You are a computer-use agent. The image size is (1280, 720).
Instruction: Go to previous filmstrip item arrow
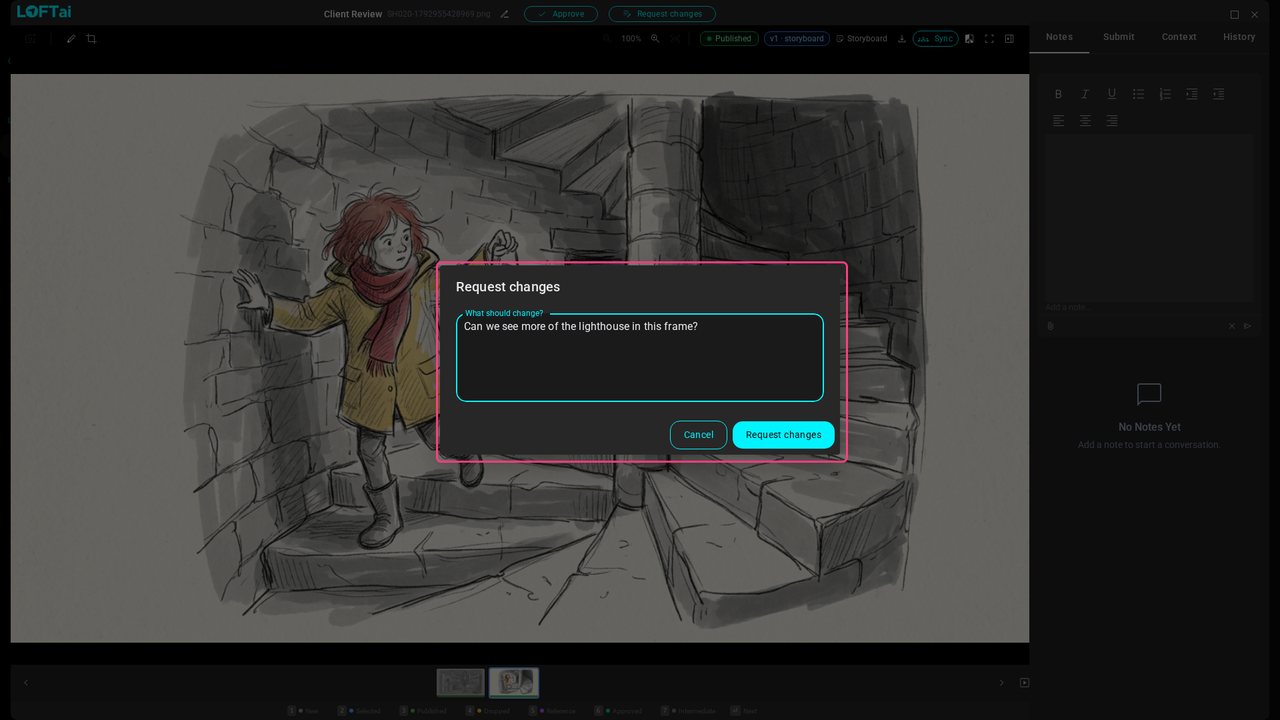point(26,683)
